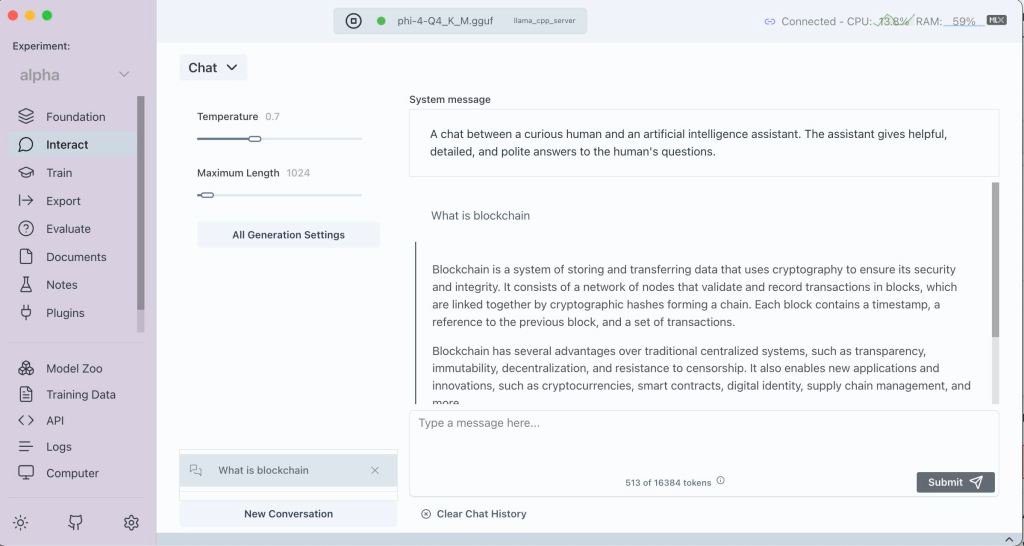Open the GitHub icon link

tap(76, 522)
